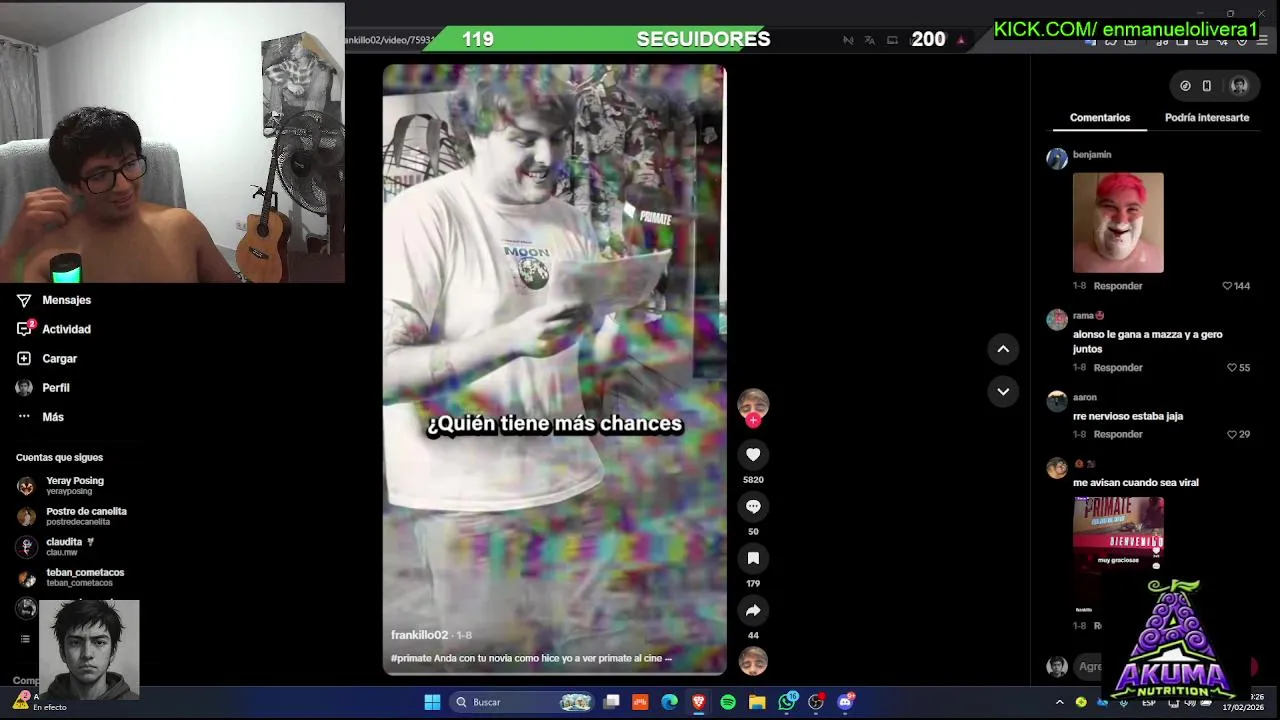Click the picture-in-picture icon in address bar
Viewport: 1280px width, 720px height.
click(890, 40)
